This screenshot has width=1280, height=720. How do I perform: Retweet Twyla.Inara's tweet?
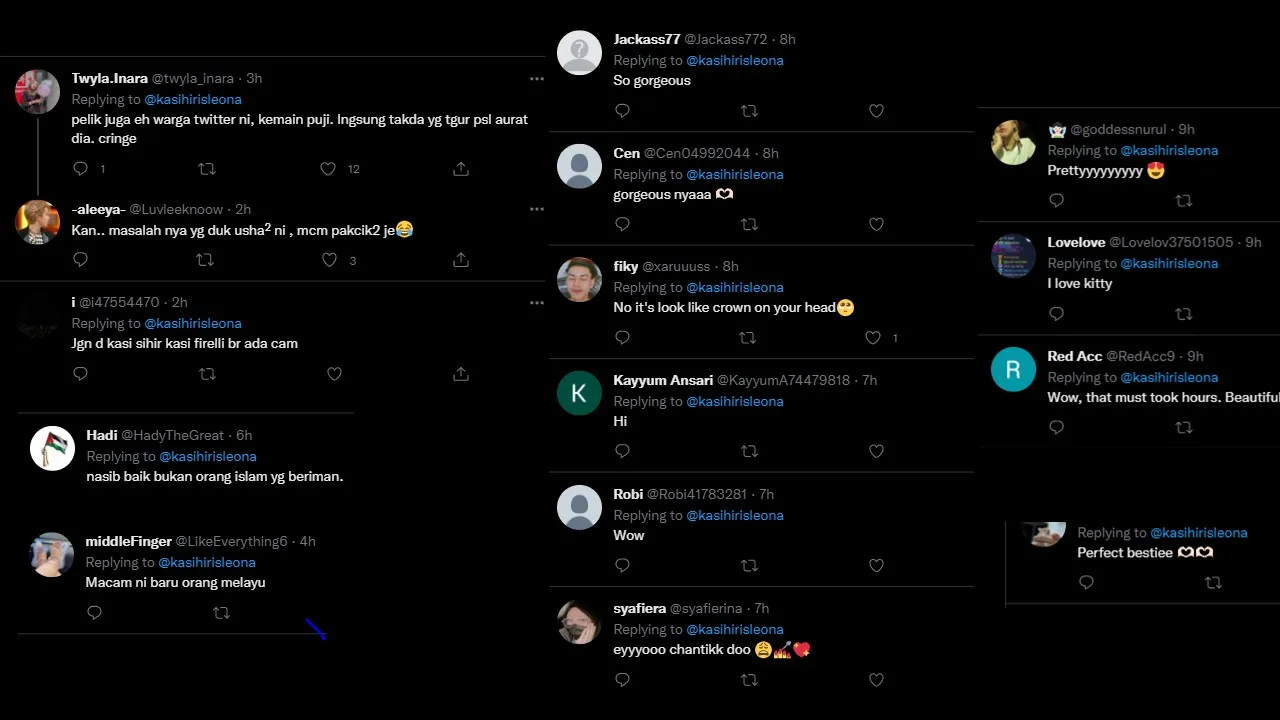(x=207, y=169)
